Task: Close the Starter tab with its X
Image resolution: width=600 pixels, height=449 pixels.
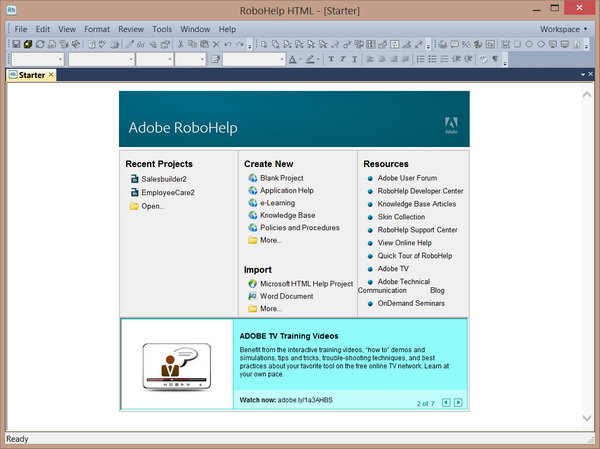Action: pyautogui.click(x=51, y=75)
